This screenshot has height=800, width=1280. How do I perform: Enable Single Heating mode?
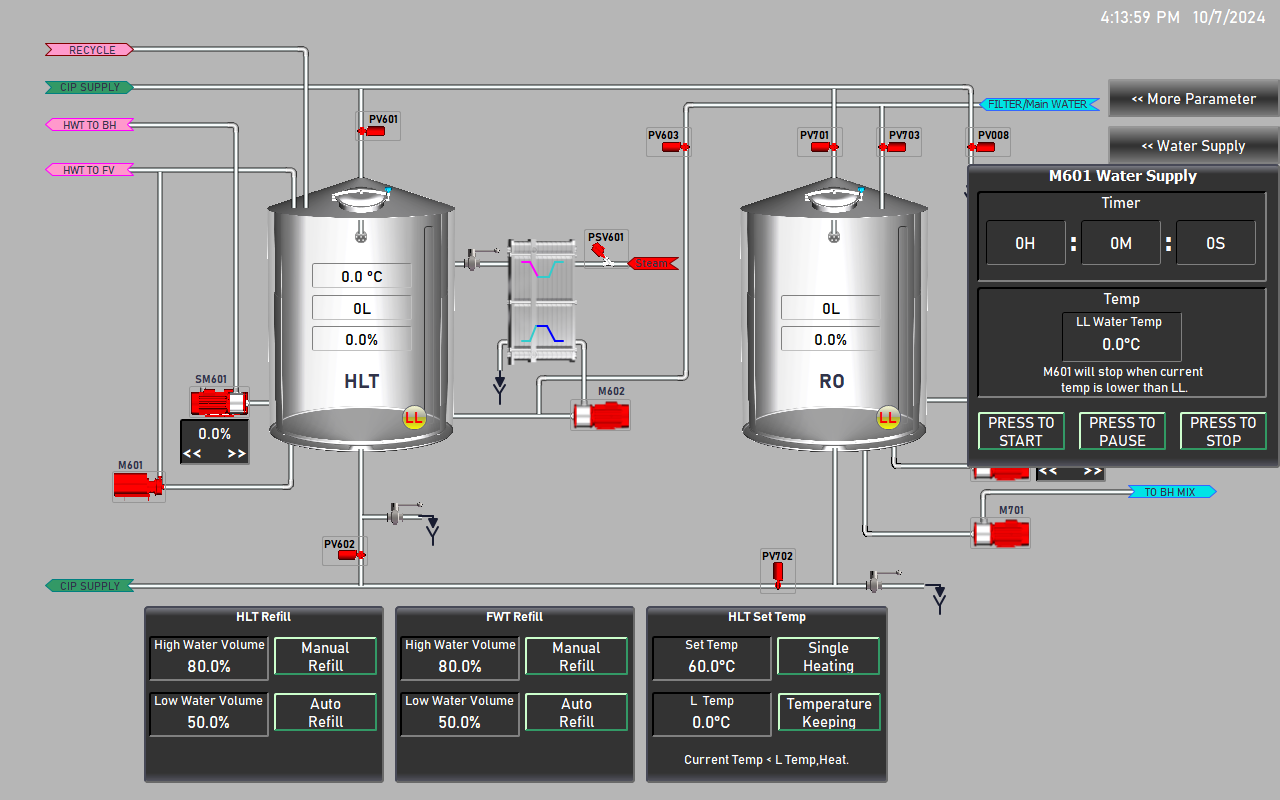tap(829, 657)
